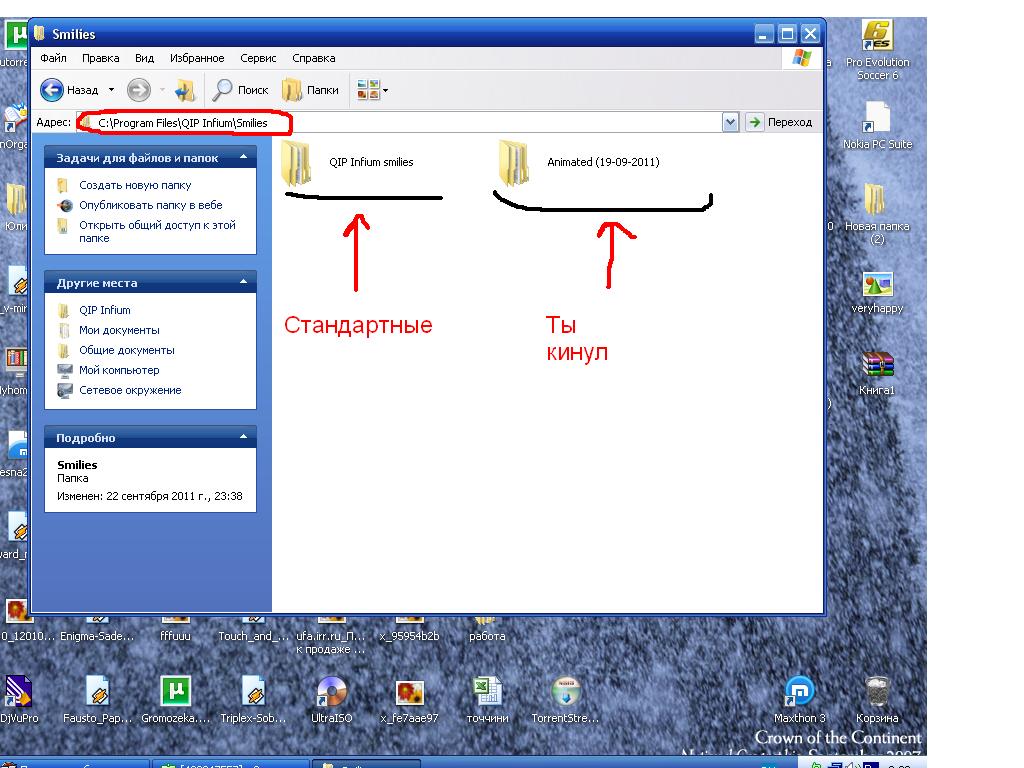Click the address bar path field
Screen dimensions: 1024x768
click(398, 122)
